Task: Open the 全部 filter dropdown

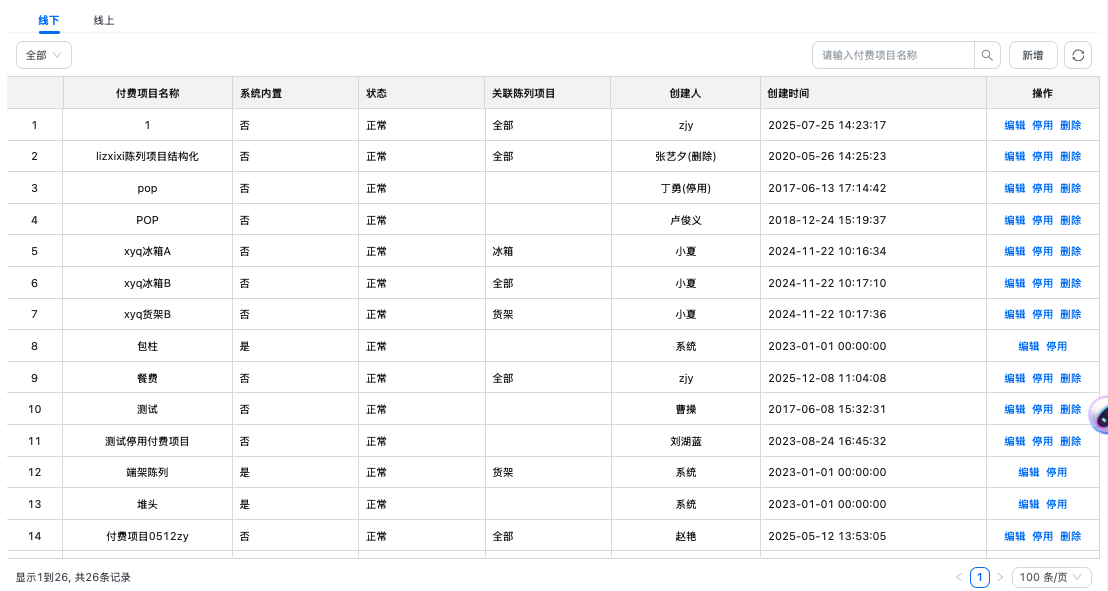Action: 44,56
